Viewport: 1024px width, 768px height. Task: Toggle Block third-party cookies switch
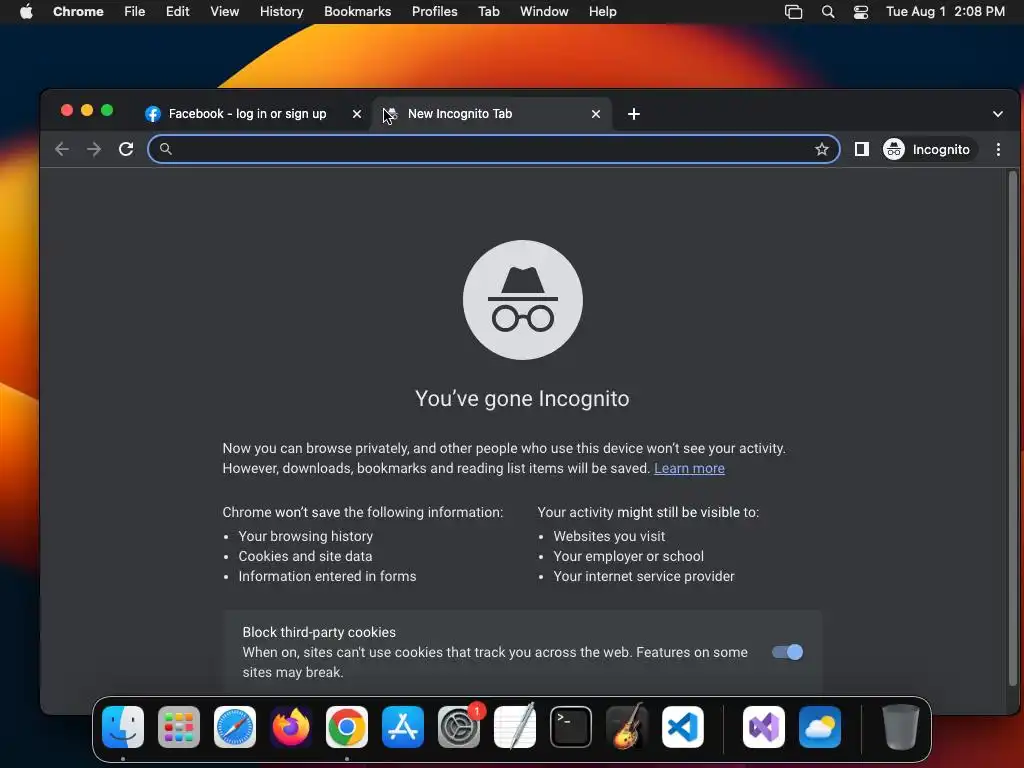point(787,652)
